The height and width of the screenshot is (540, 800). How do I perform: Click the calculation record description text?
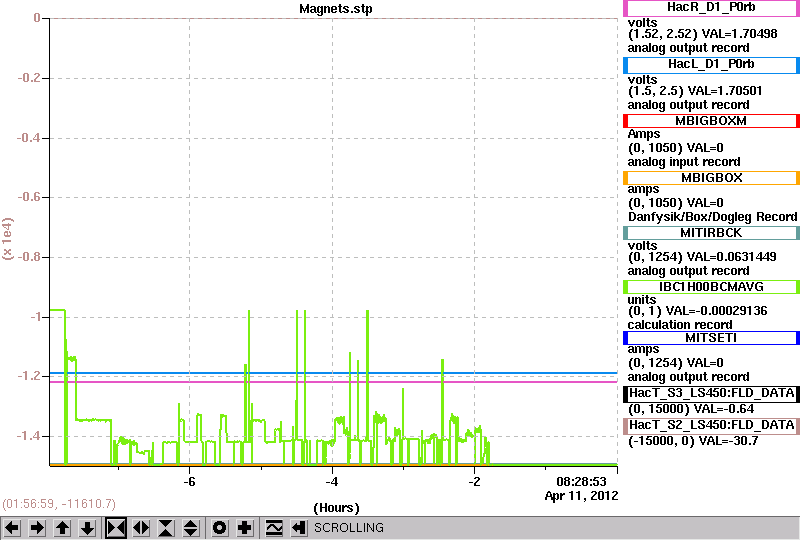[x=680, y=325]
